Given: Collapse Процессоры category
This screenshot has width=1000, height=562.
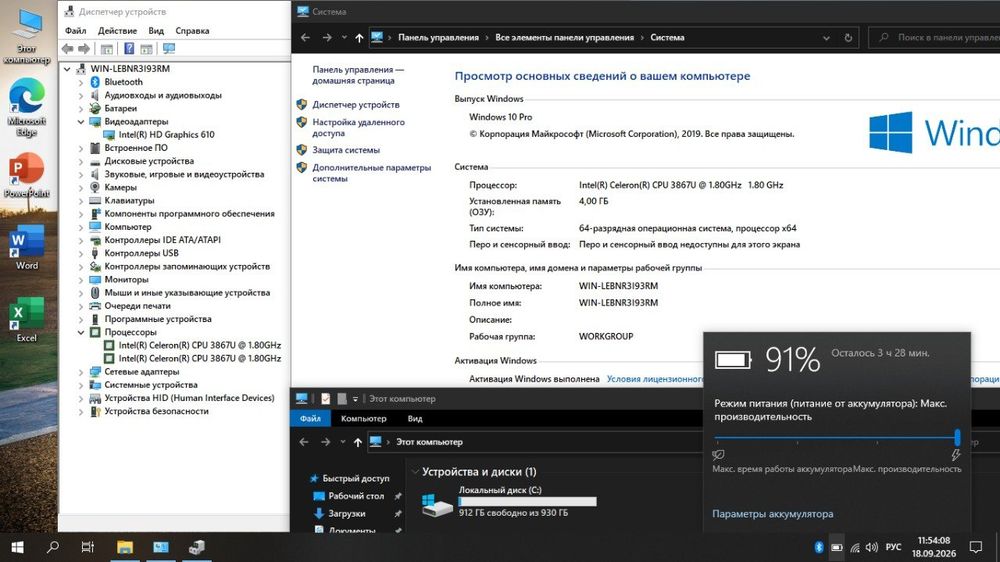Looking at the screenshot, I should [81, 332].
